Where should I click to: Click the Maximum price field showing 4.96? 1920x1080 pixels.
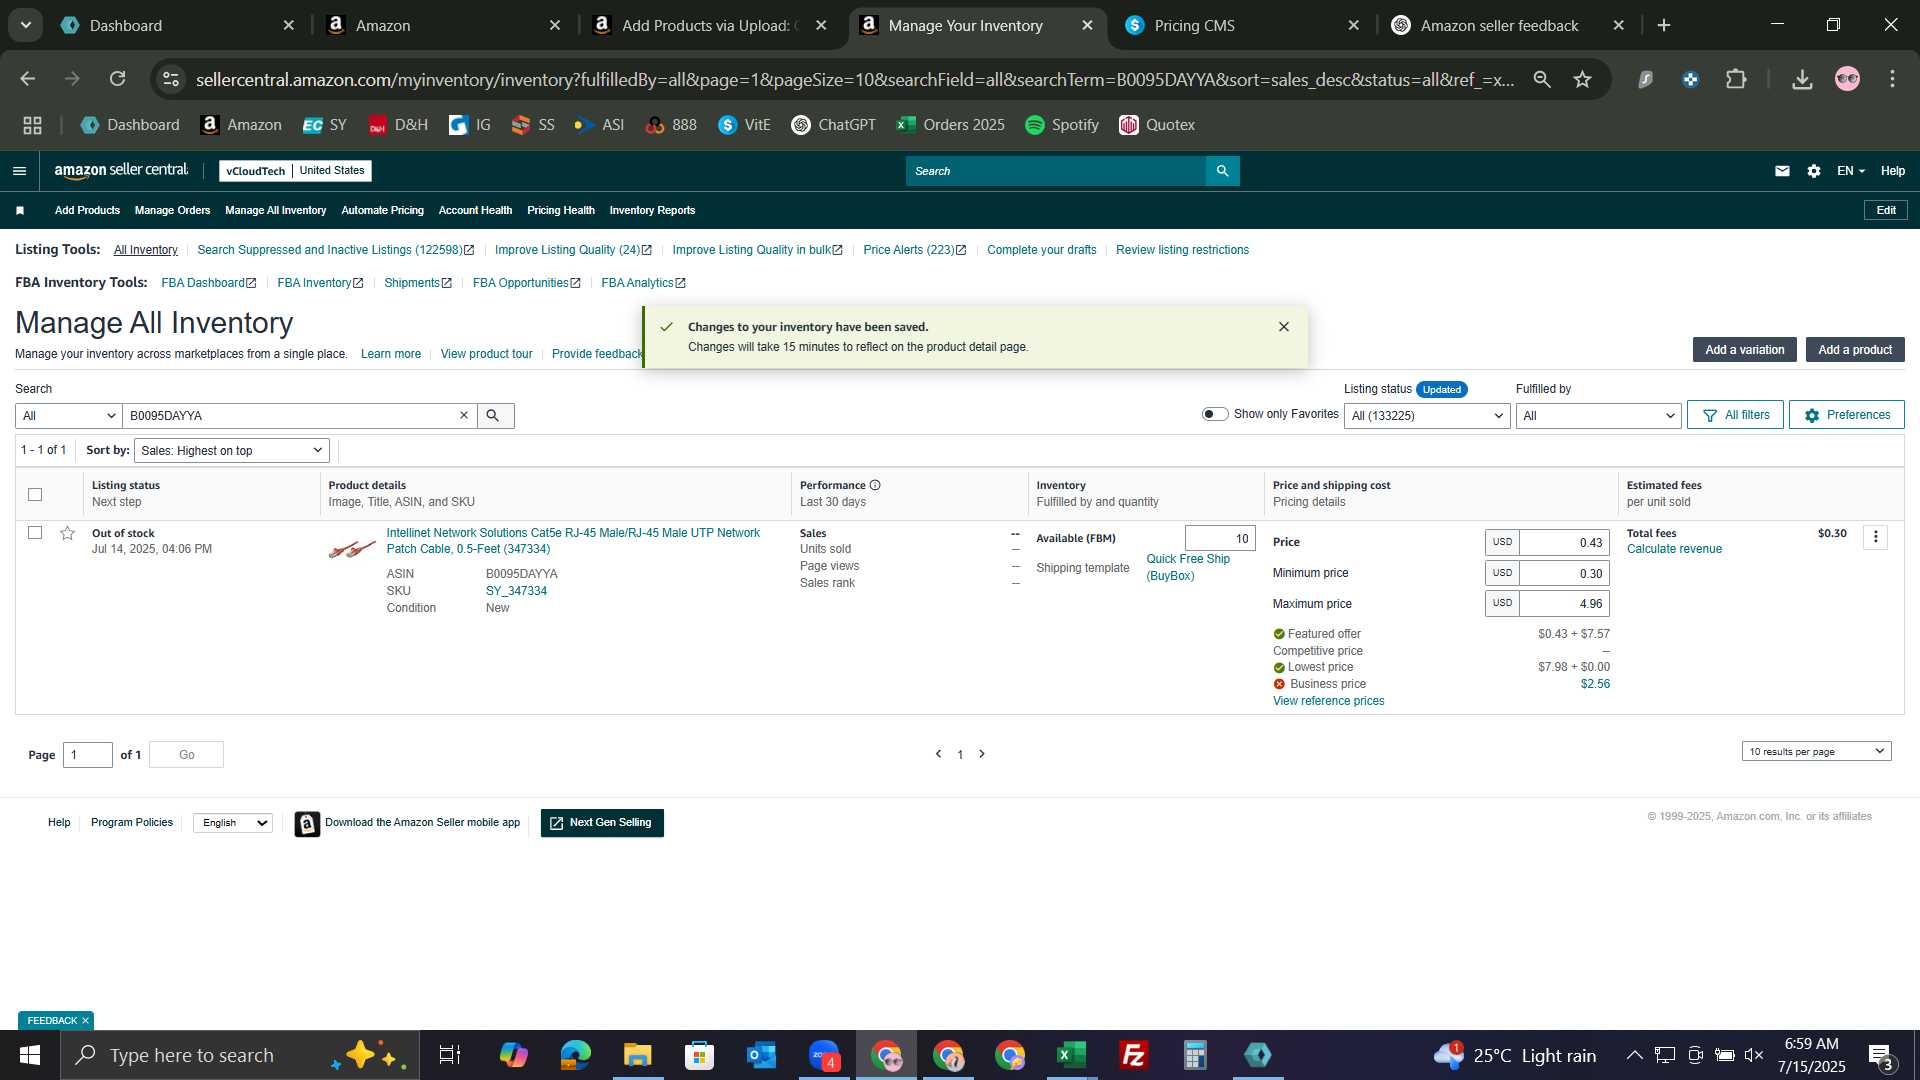[x=1564, y=604]
